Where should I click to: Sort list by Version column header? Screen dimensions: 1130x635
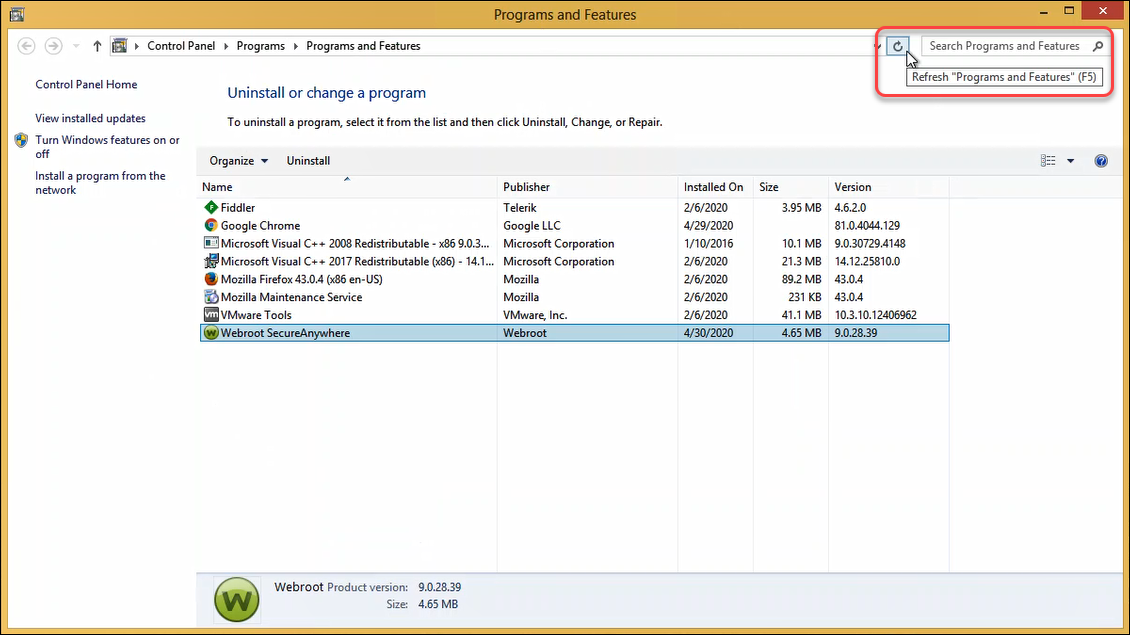(x=889, y=187)
